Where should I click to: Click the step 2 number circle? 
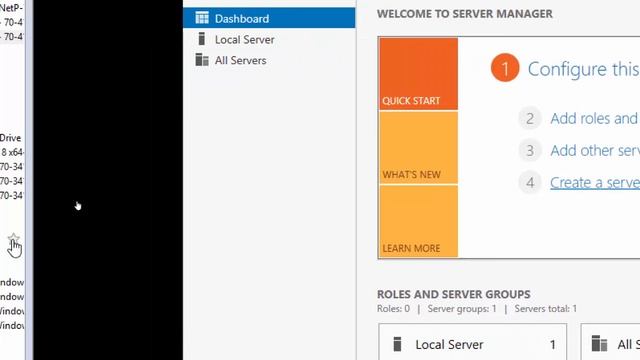click(530, 118)
